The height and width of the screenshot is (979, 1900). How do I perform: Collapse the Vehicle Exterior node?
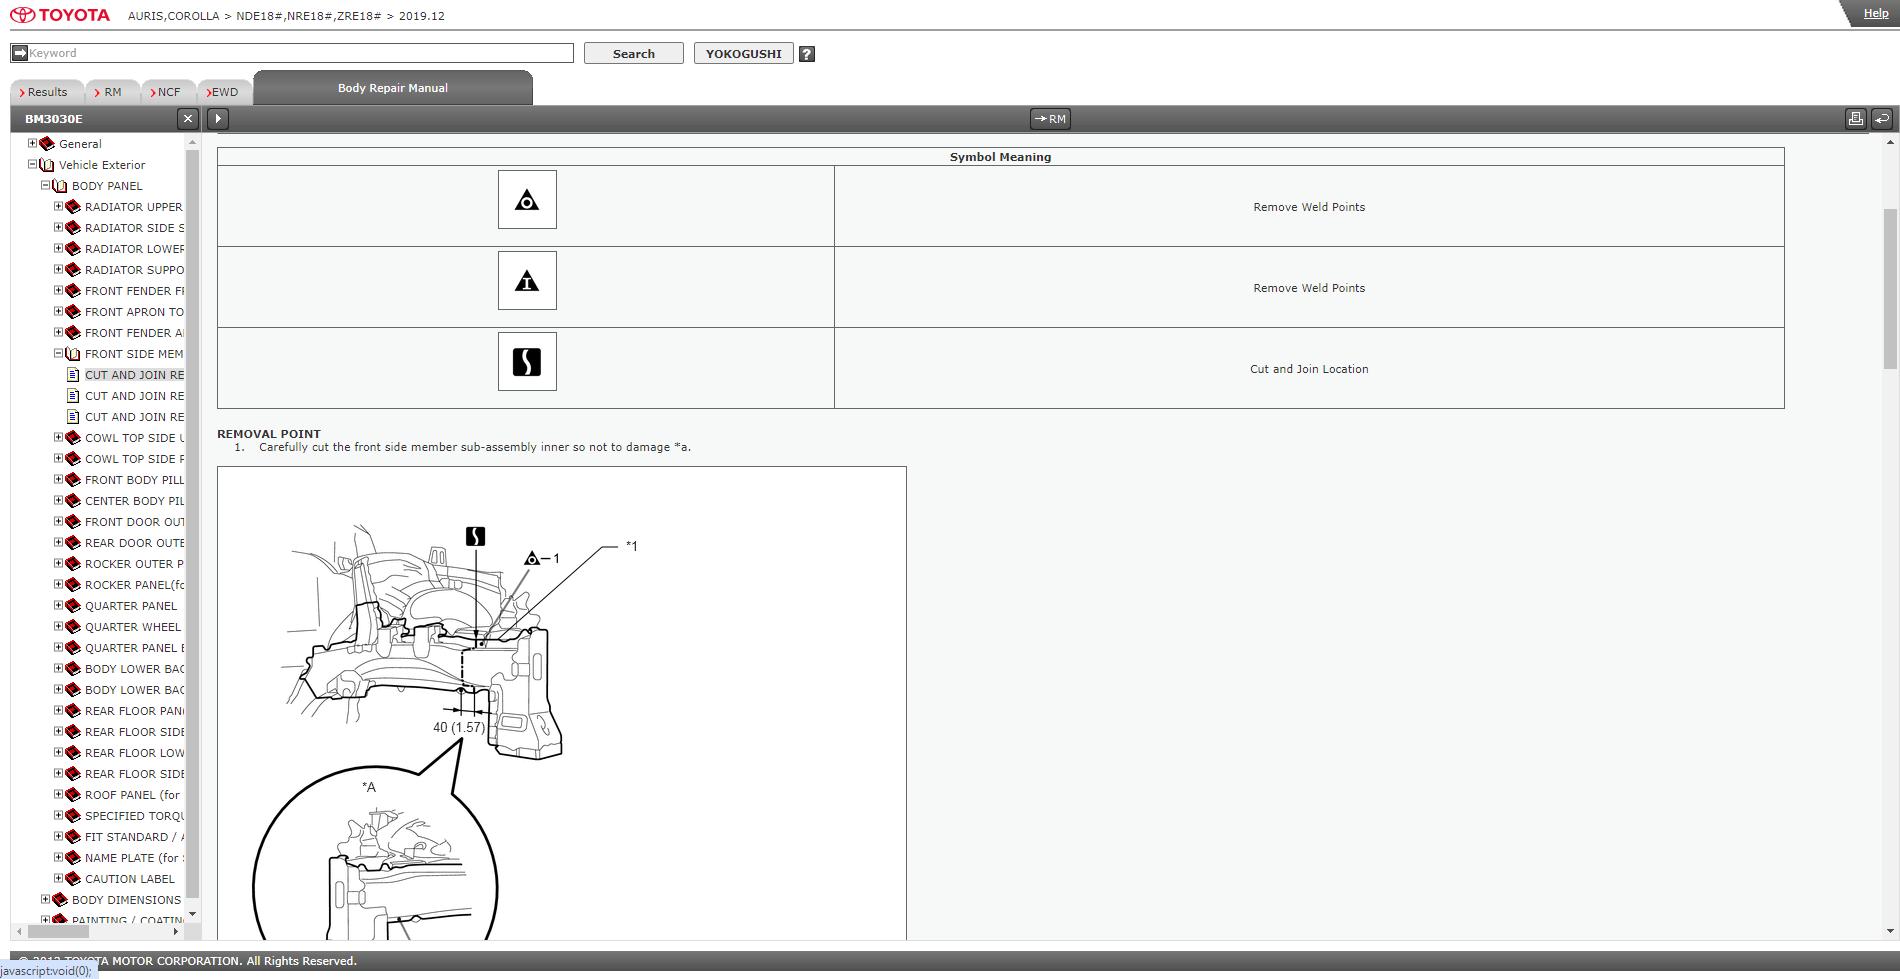pos(32,164)
